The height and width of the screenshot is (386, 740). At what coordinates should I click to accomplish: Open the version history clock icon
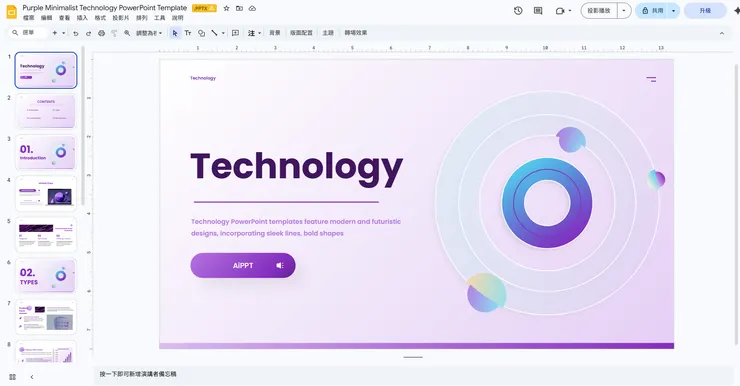click(x=518, y=10)
